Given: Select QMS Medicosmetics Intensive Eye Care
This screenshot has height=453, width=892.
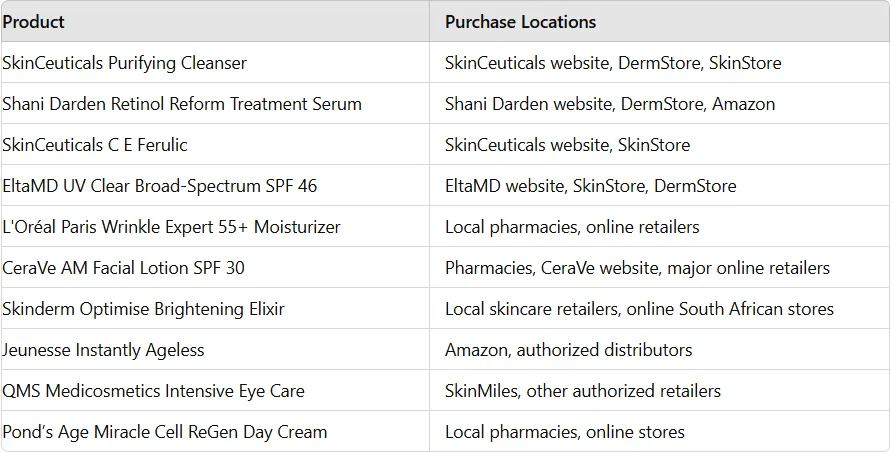Looking at the screenshot, I should coord(153,391).
